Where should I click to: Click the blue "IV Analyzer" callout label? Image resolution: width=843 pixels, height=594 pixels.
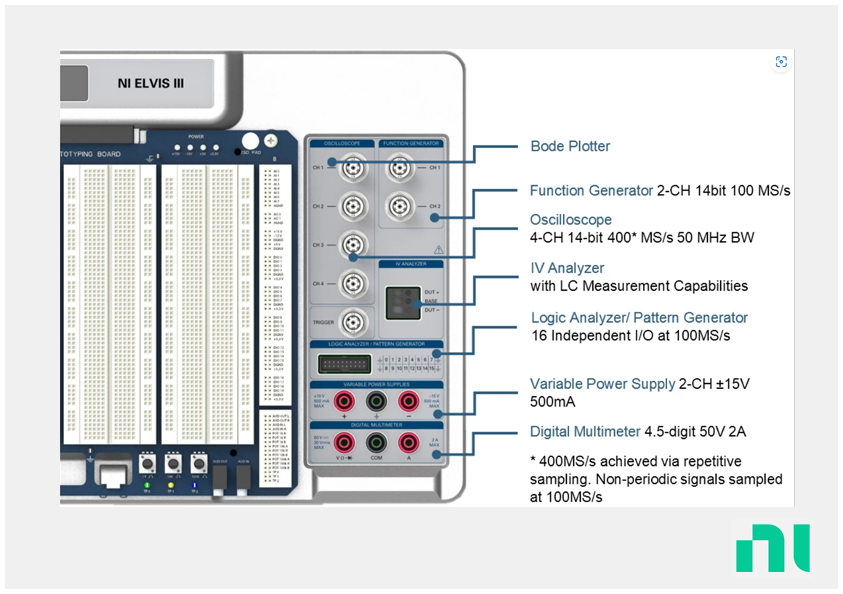pos(567,268)
